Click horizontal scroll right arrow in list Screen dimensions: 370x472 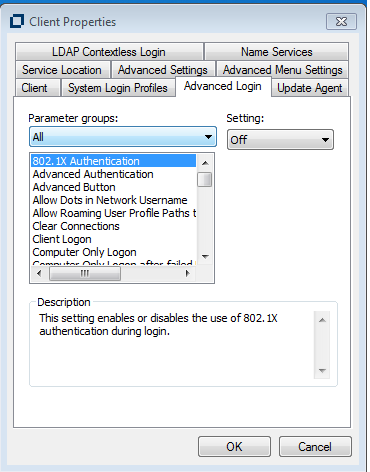coord(187,274)
